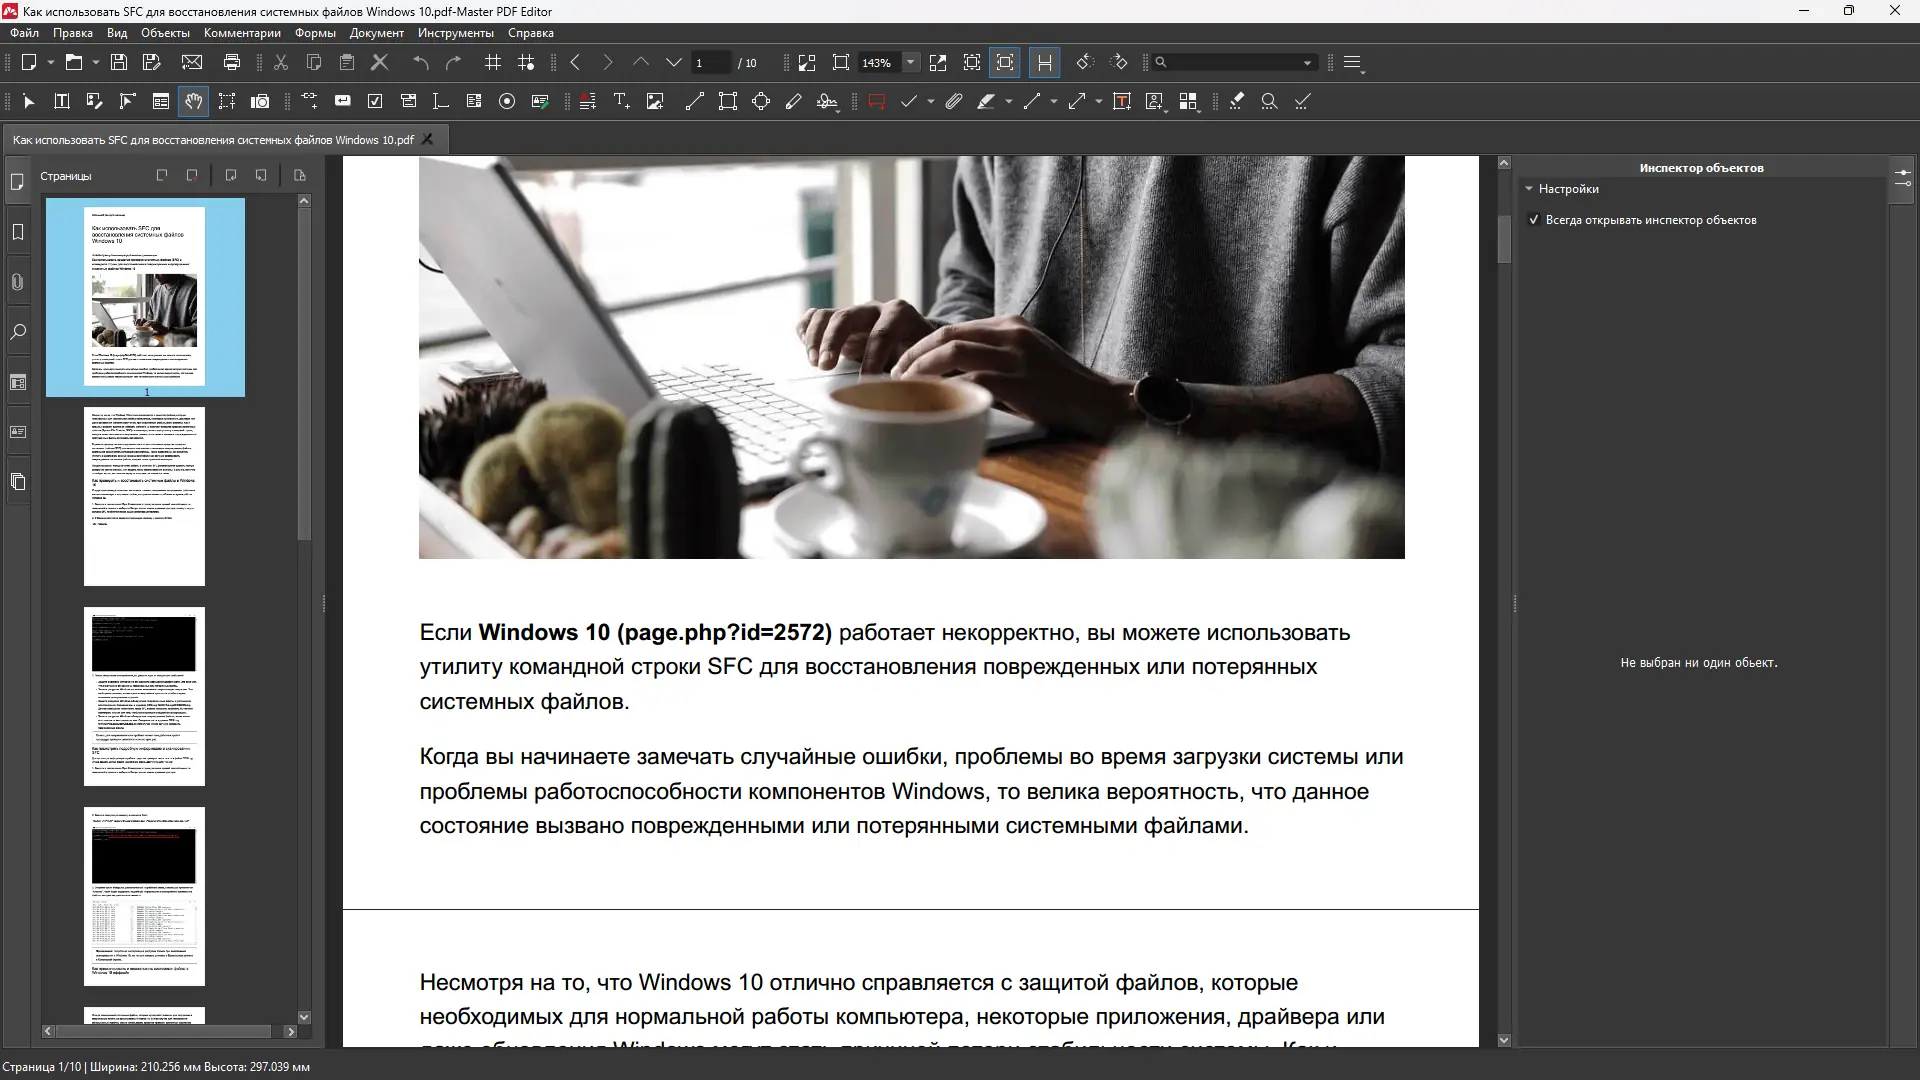The height and width of the screenshot is (1080, 1920).
Task: Toggle the continuous page layout mode
Action: point(1044,62)
